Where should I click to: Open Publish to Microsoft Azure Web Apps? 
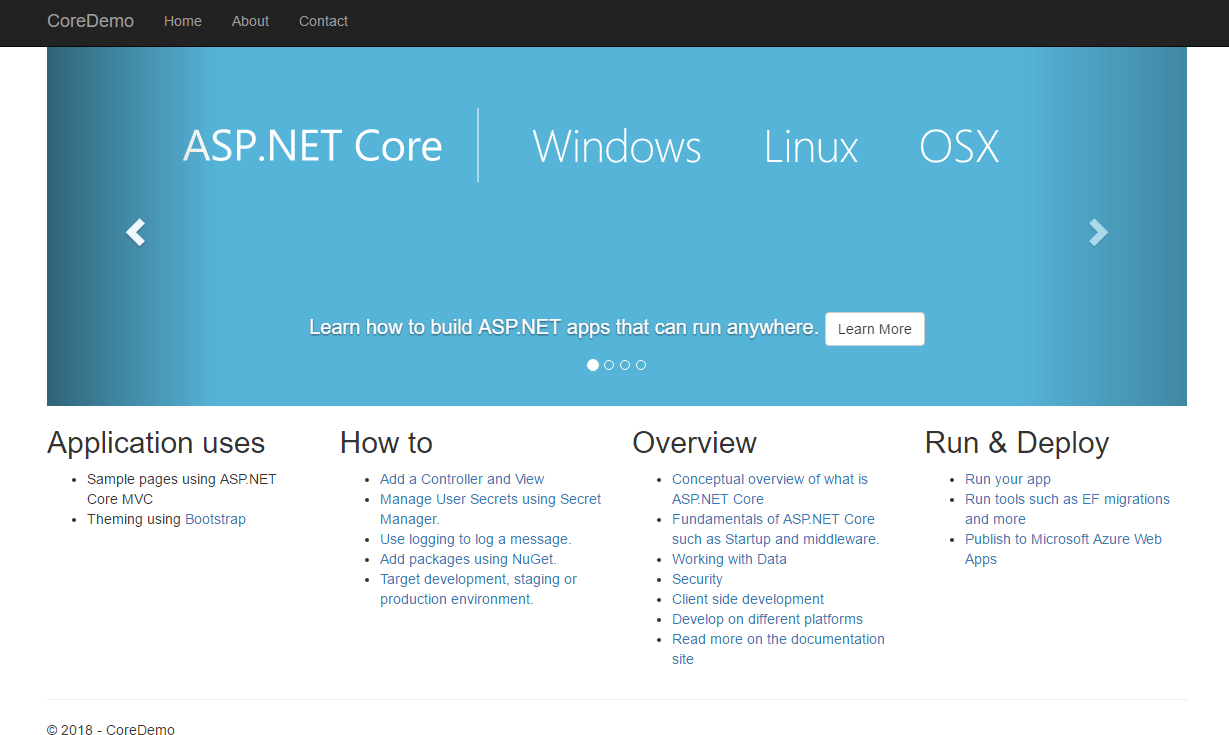click(1063, 539)
